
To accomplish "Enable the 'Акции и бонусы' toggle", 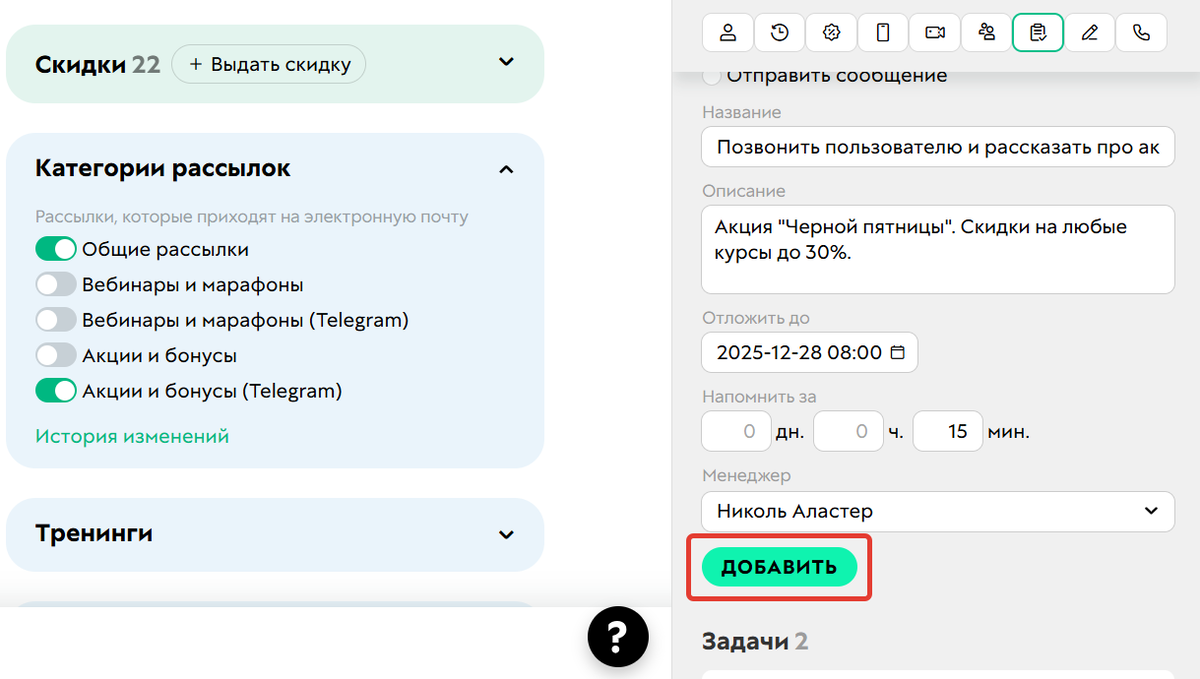I will click(56, 353).
